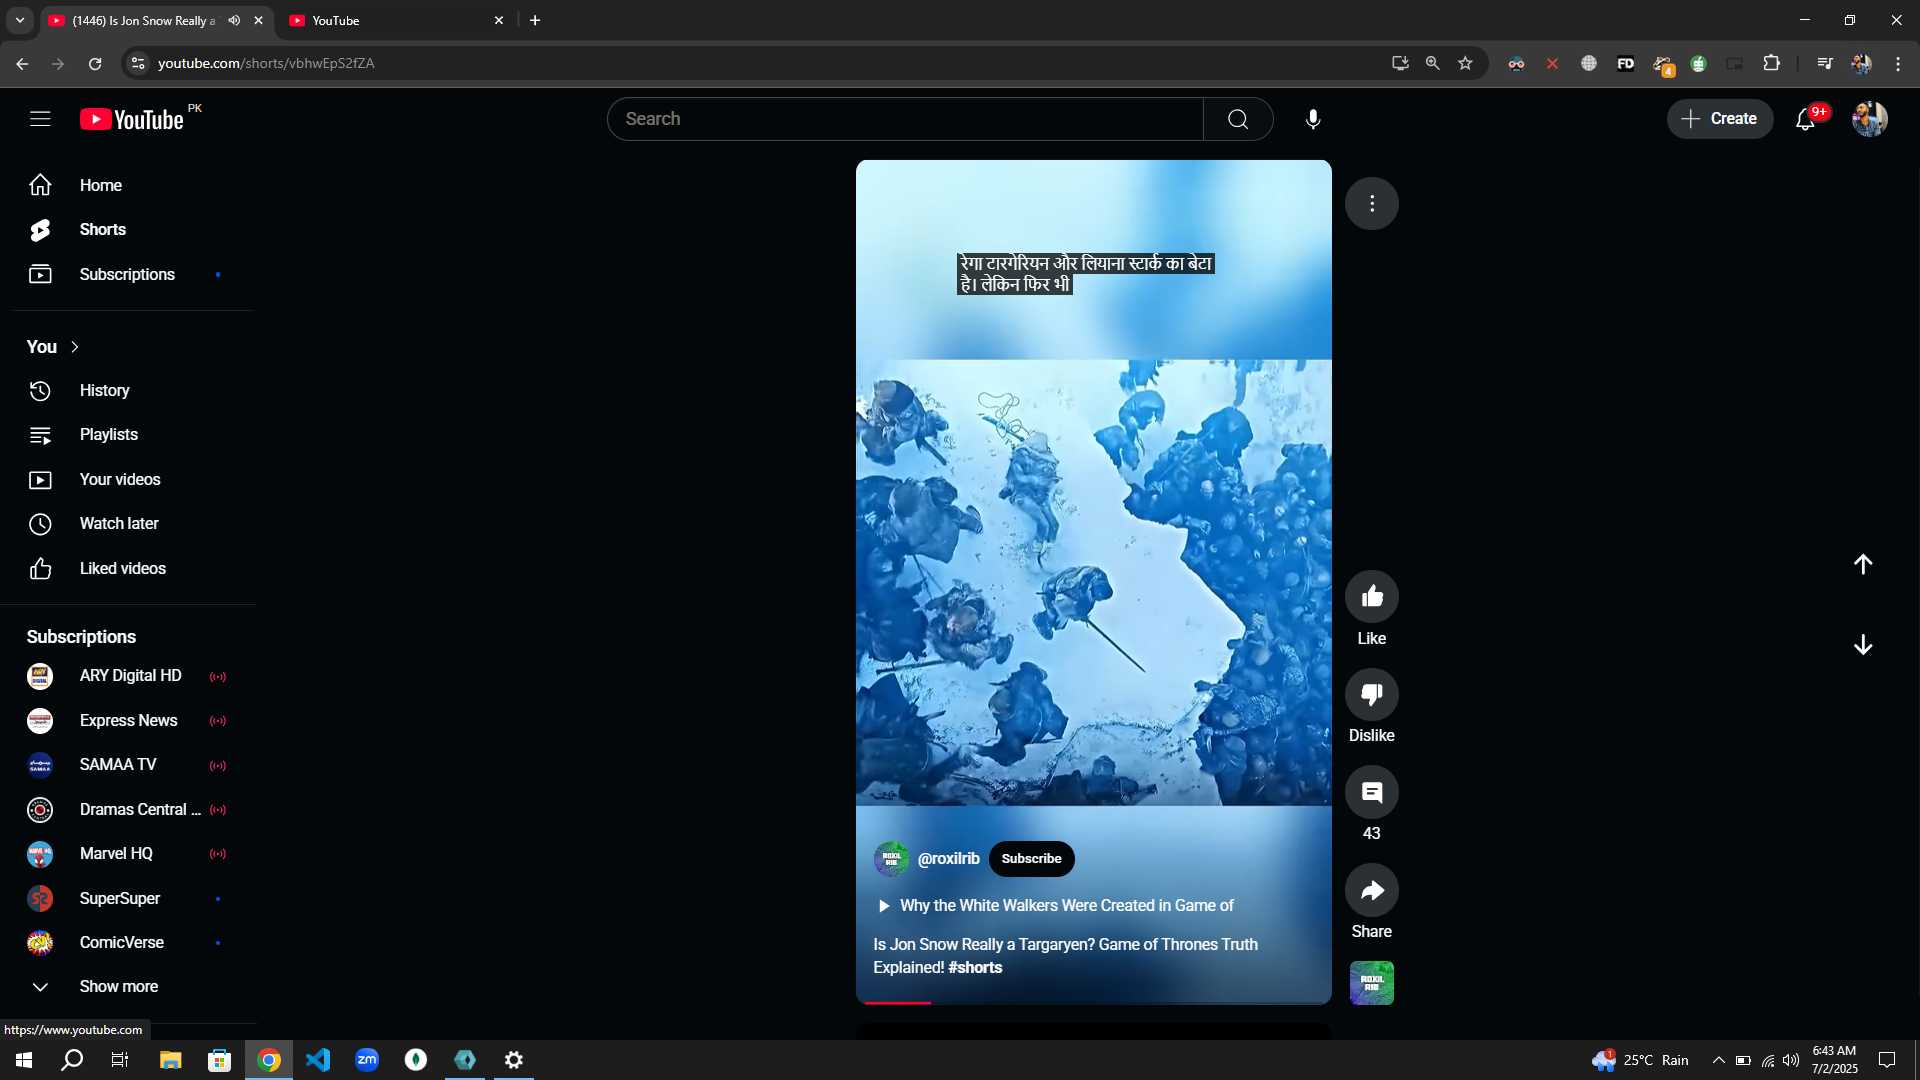Reload the page
The image size is (1920, 1080).
click(95, 63)
